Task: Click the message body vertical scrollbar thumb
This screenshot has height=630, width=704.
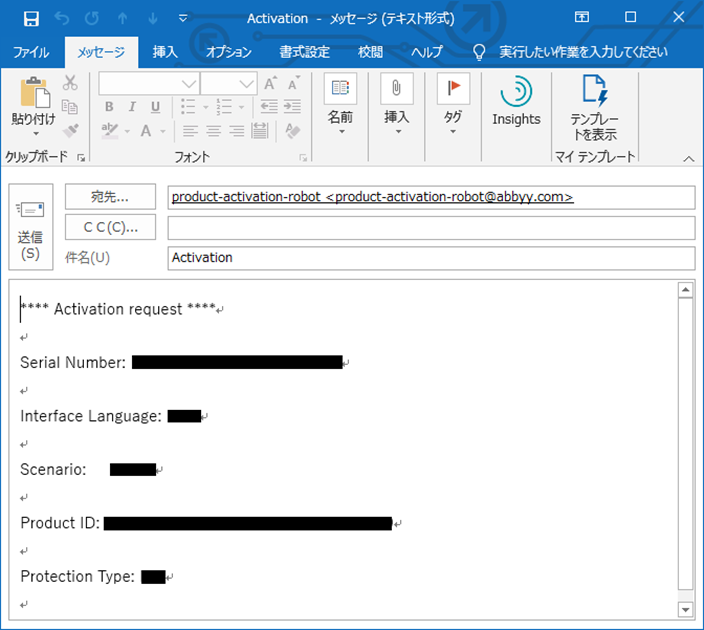Action: [685, 443]
